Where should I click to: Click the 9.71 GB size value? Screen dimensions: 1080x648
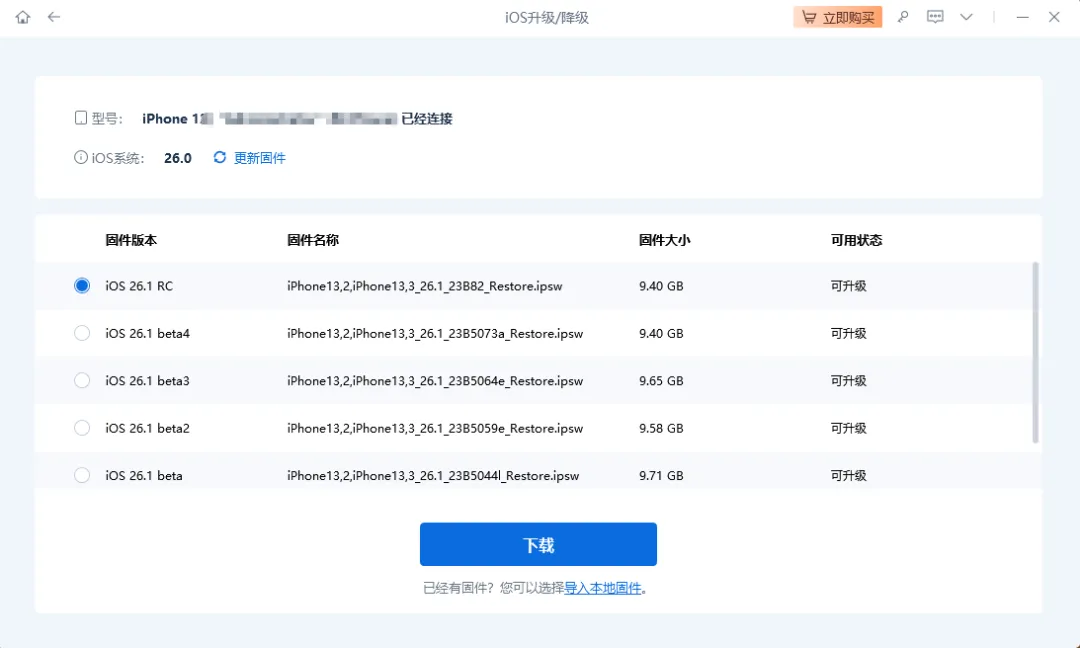[x=661, y=475]
